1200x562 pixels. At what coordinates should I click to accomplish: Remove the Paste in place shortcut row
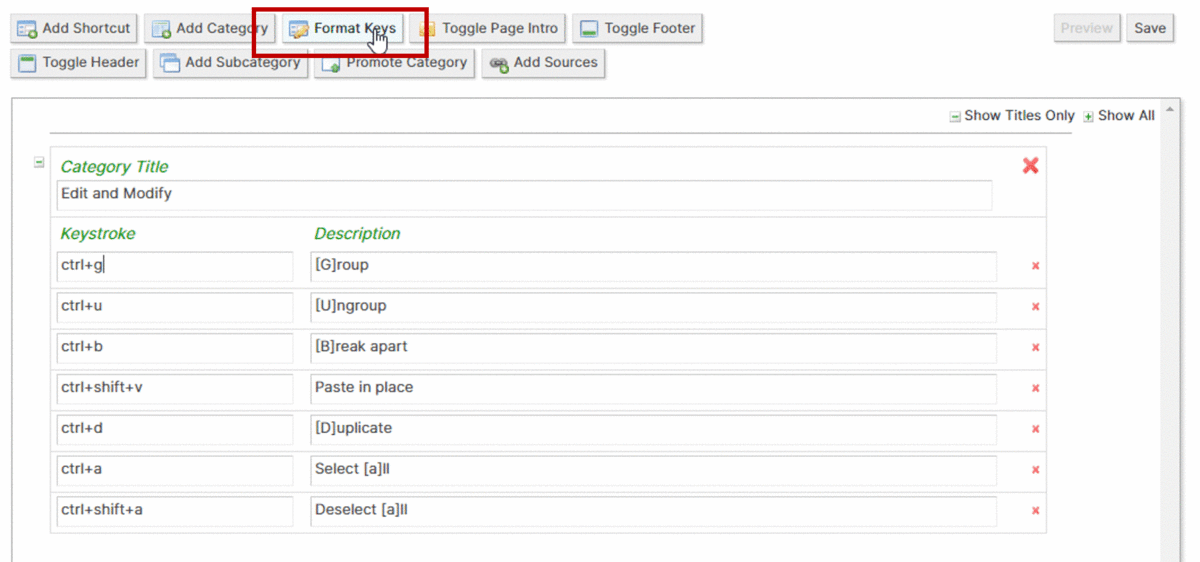pyautogui.click(x=1035, y=388)
